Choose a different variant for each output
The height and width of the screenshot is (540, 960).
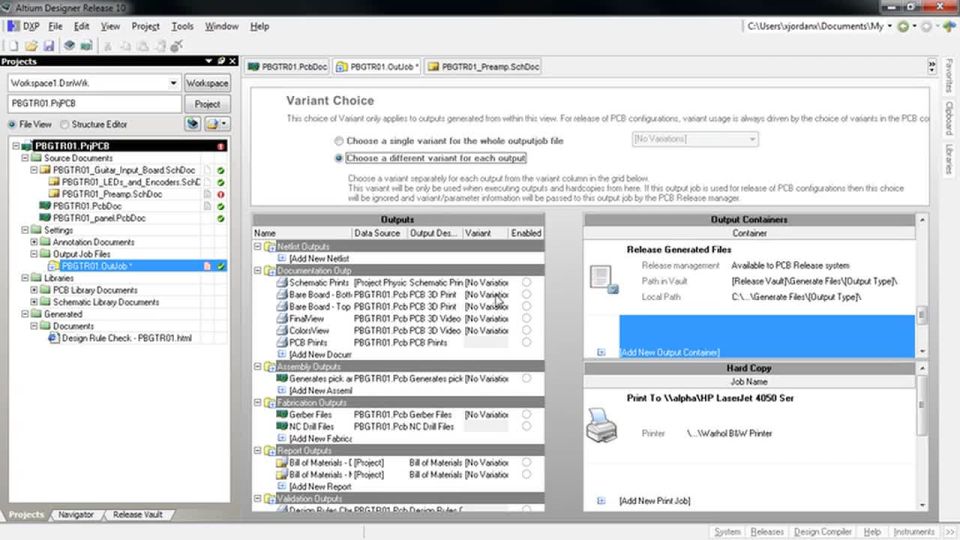pyautogui.click(x=339, y=158)
